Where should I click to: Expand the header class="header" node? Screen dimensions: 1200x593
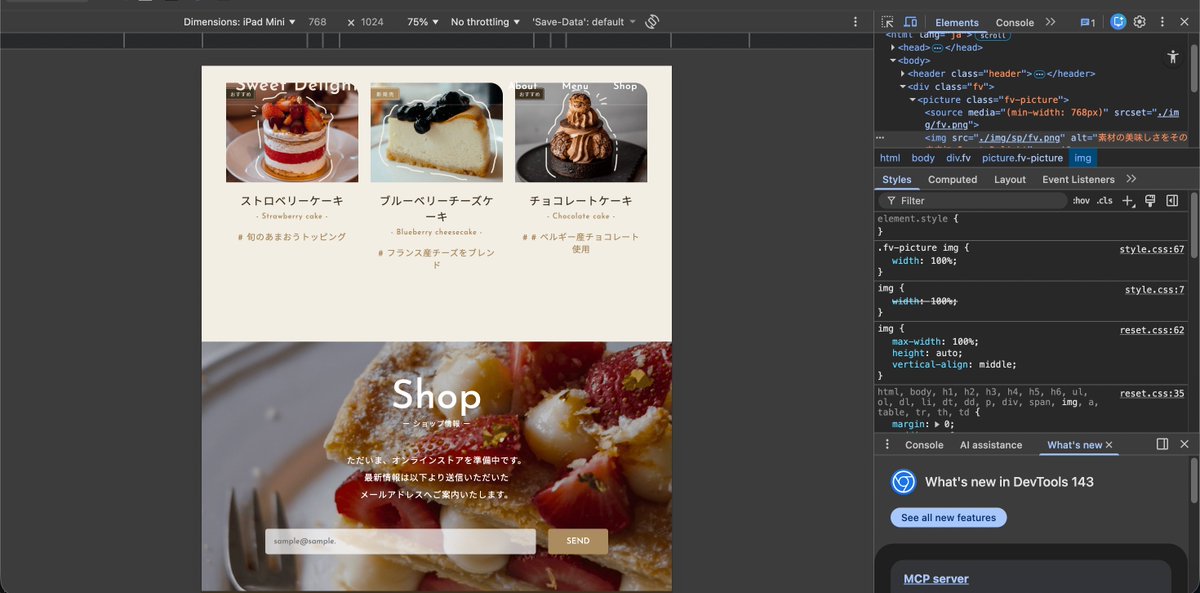click(903, 73)
